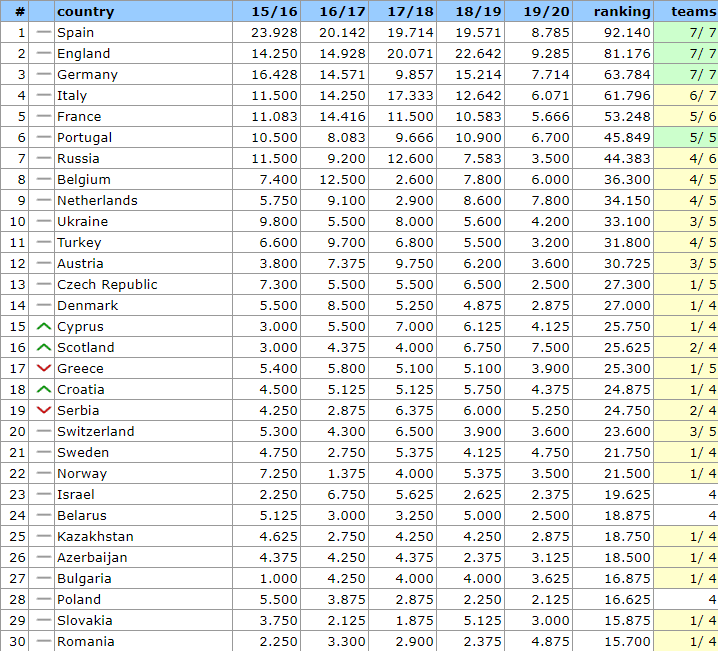Click Italy's yellow 6/7 teams cell

coord(686,96)
